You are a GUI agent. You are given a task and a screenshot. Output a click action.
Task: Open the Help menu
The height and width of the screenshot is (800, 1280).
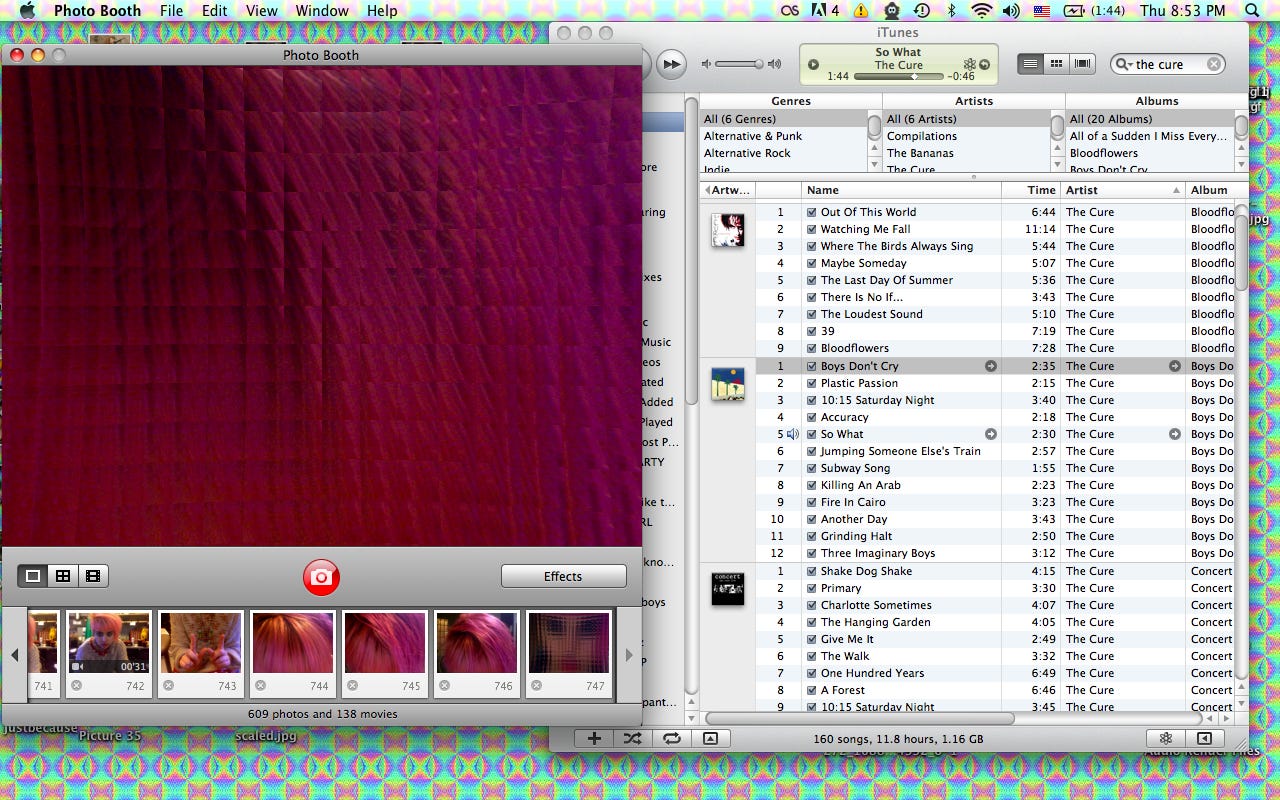coord(382,11)
